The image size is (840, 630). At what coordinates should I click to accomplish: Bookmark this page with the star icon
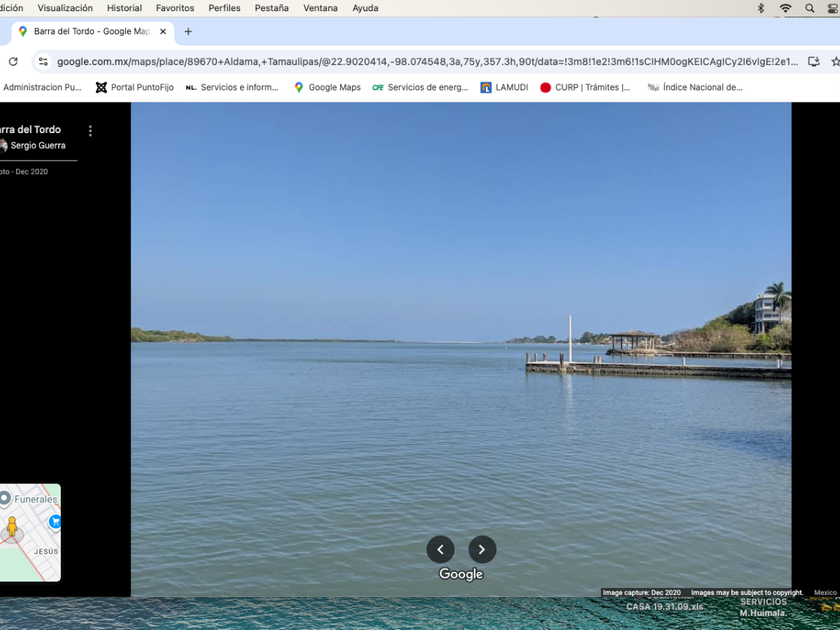pos(835,61)
